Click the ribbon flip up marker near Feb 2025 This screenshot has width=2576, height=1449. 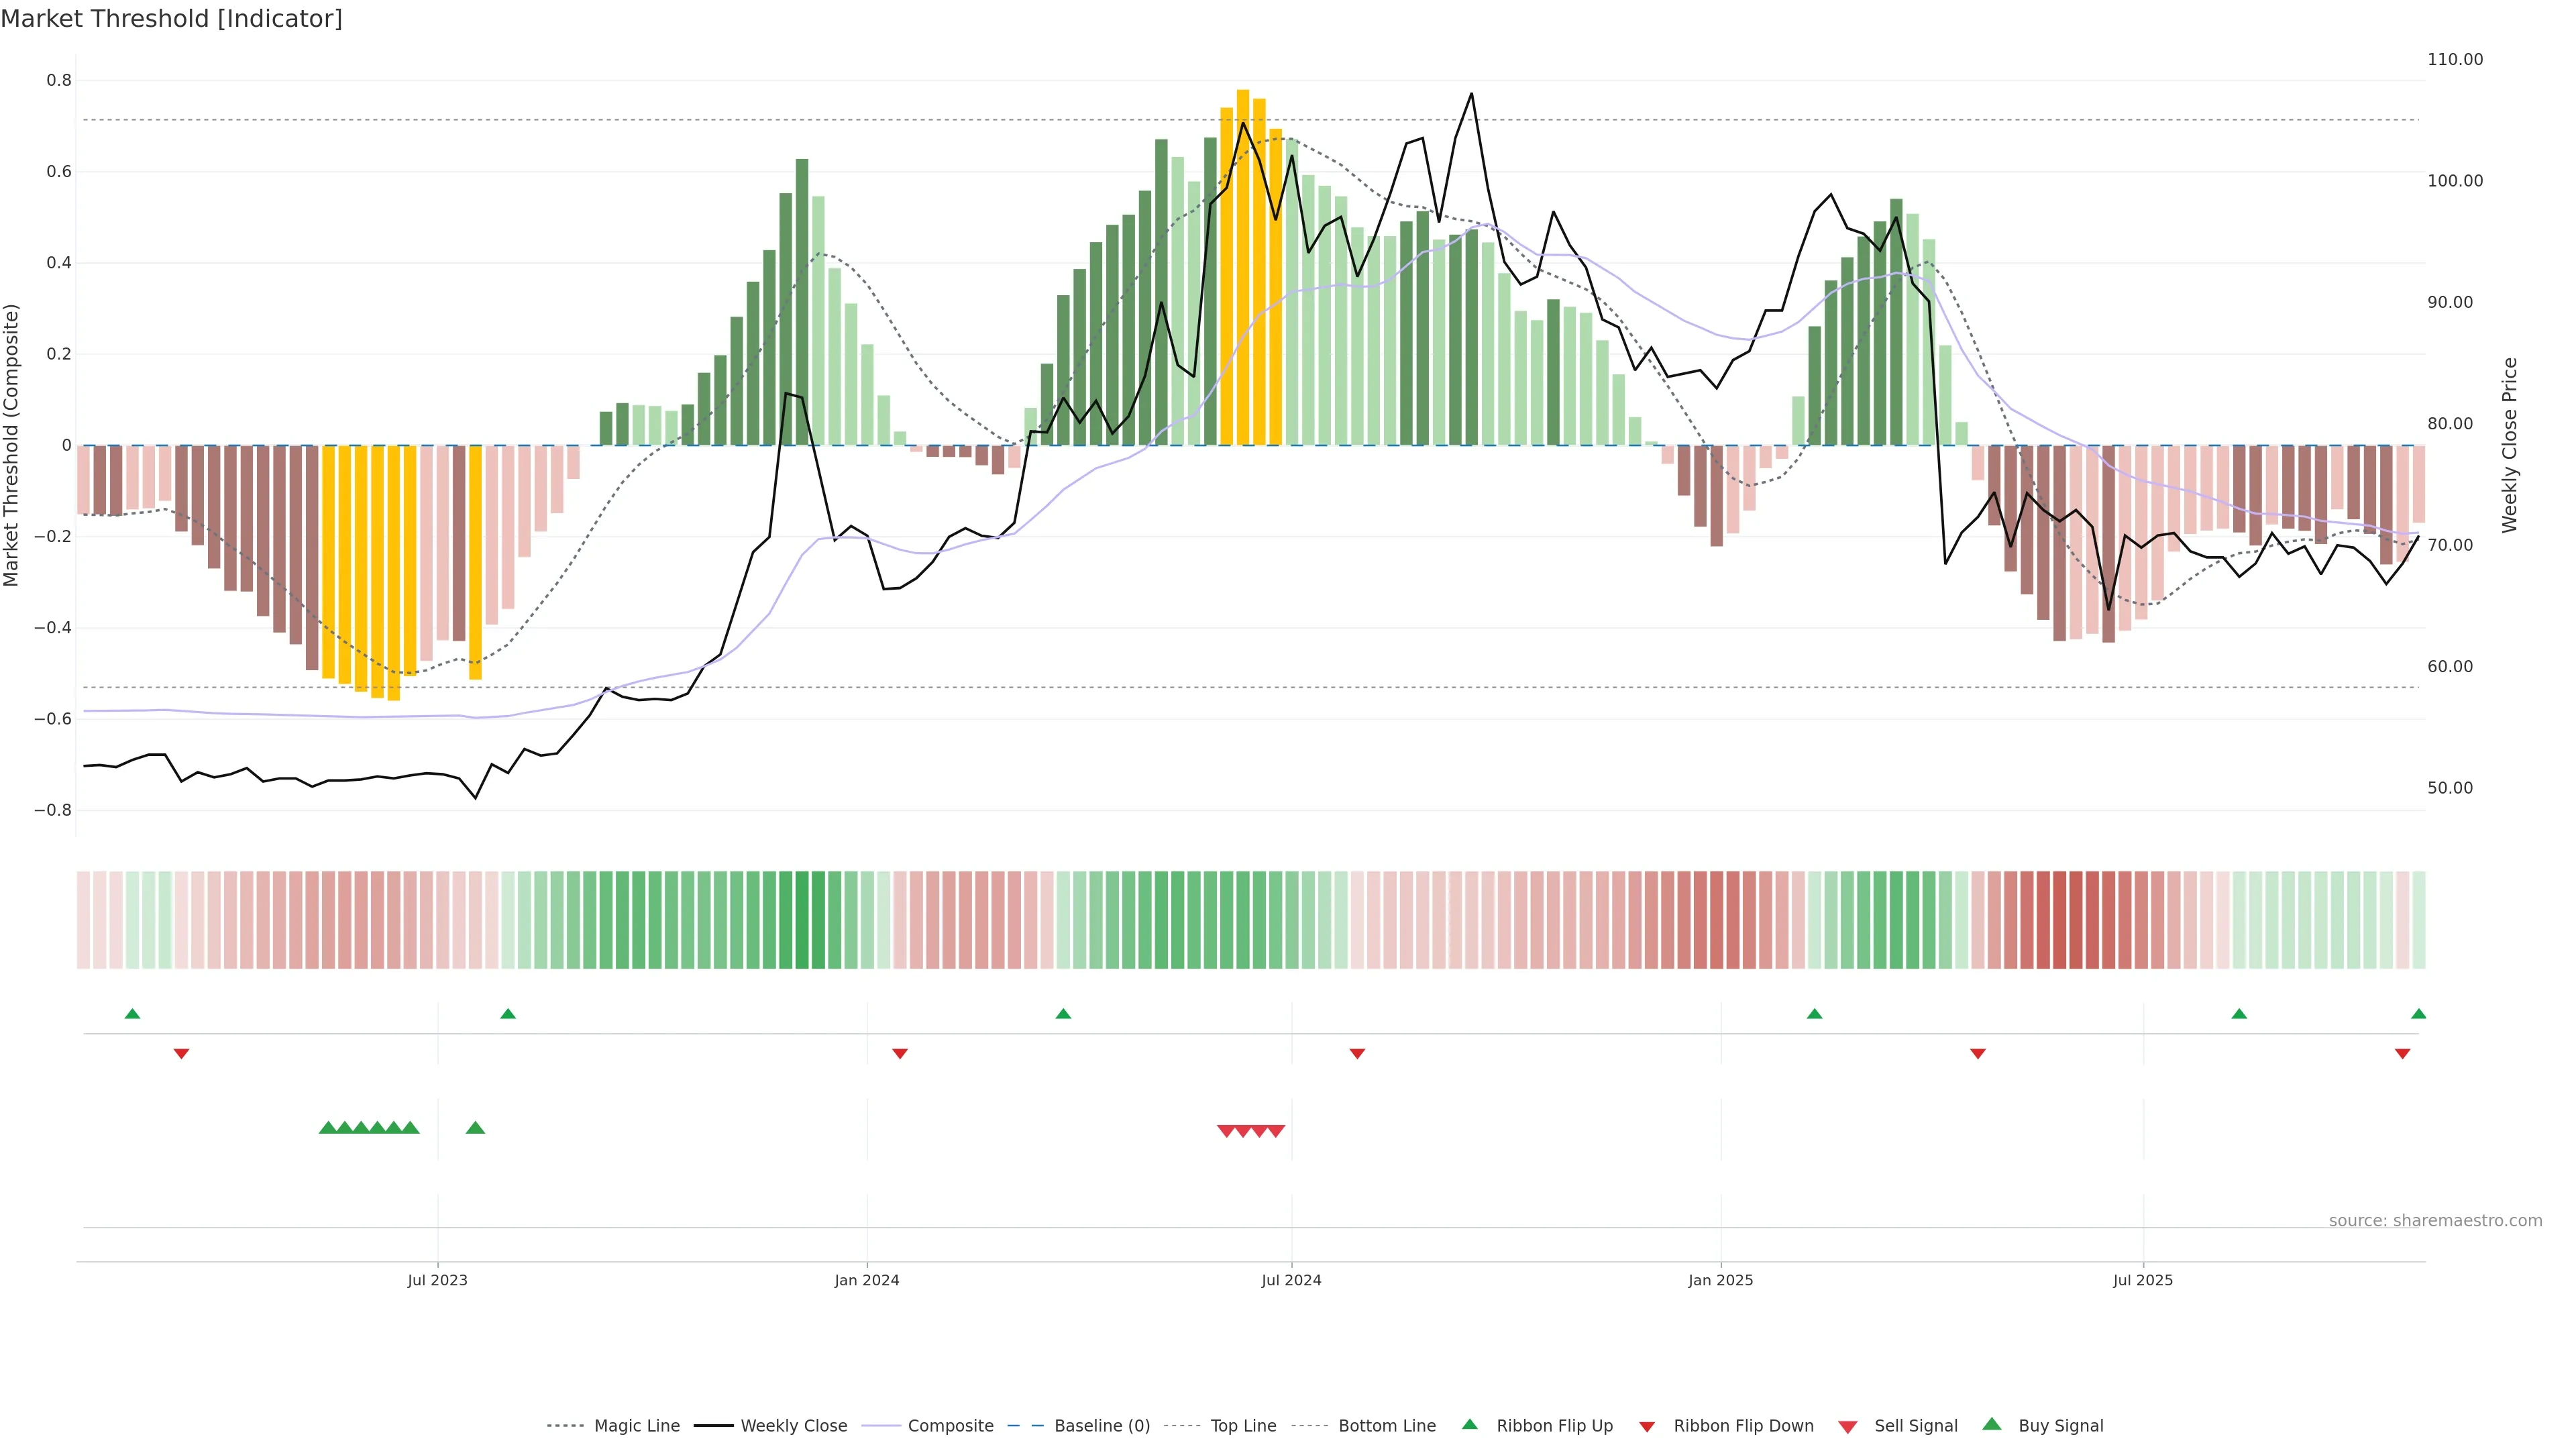[1814, 1014]
